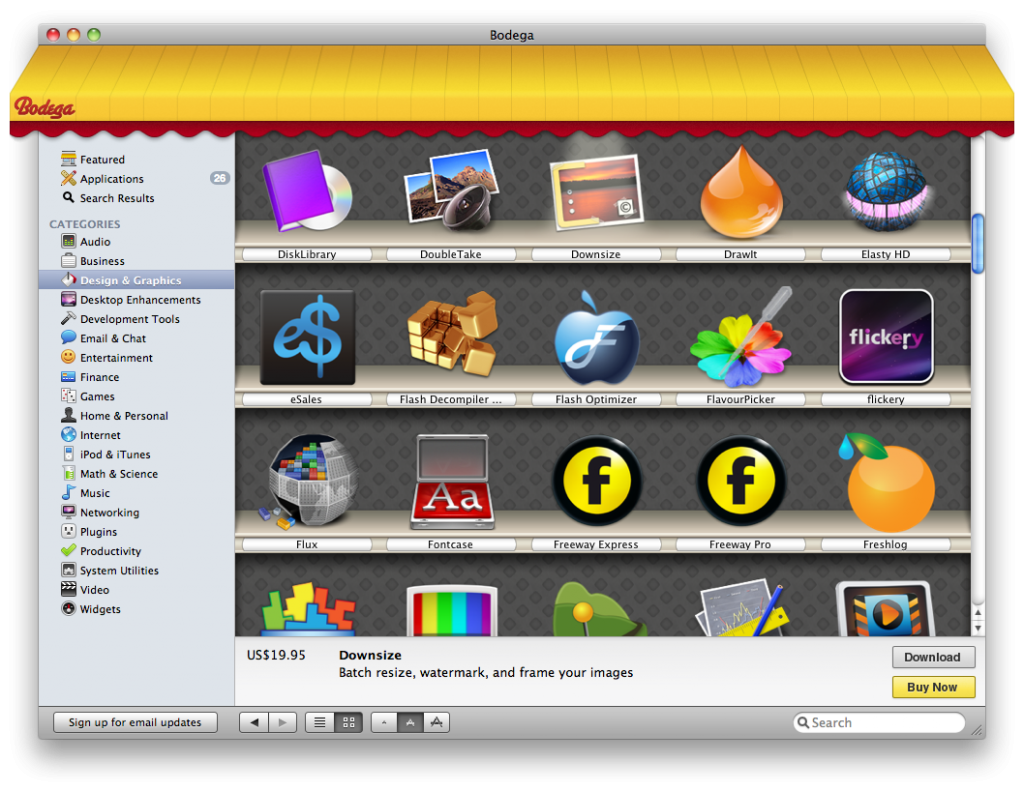Click the Downsize label on shelf

596,254
